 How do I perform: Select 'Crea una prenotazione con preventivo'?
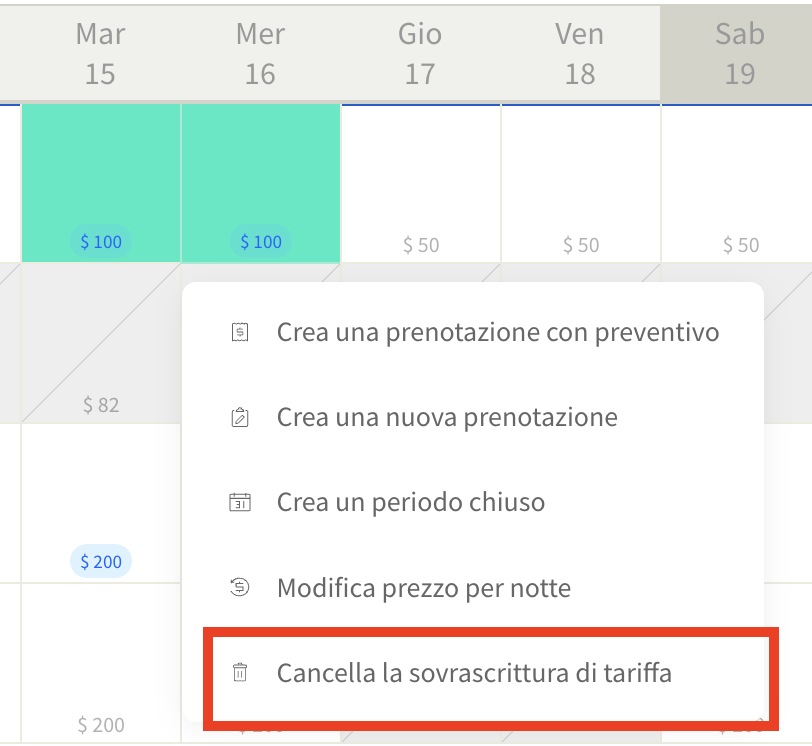pyautogui.click(x=498, y=332)
